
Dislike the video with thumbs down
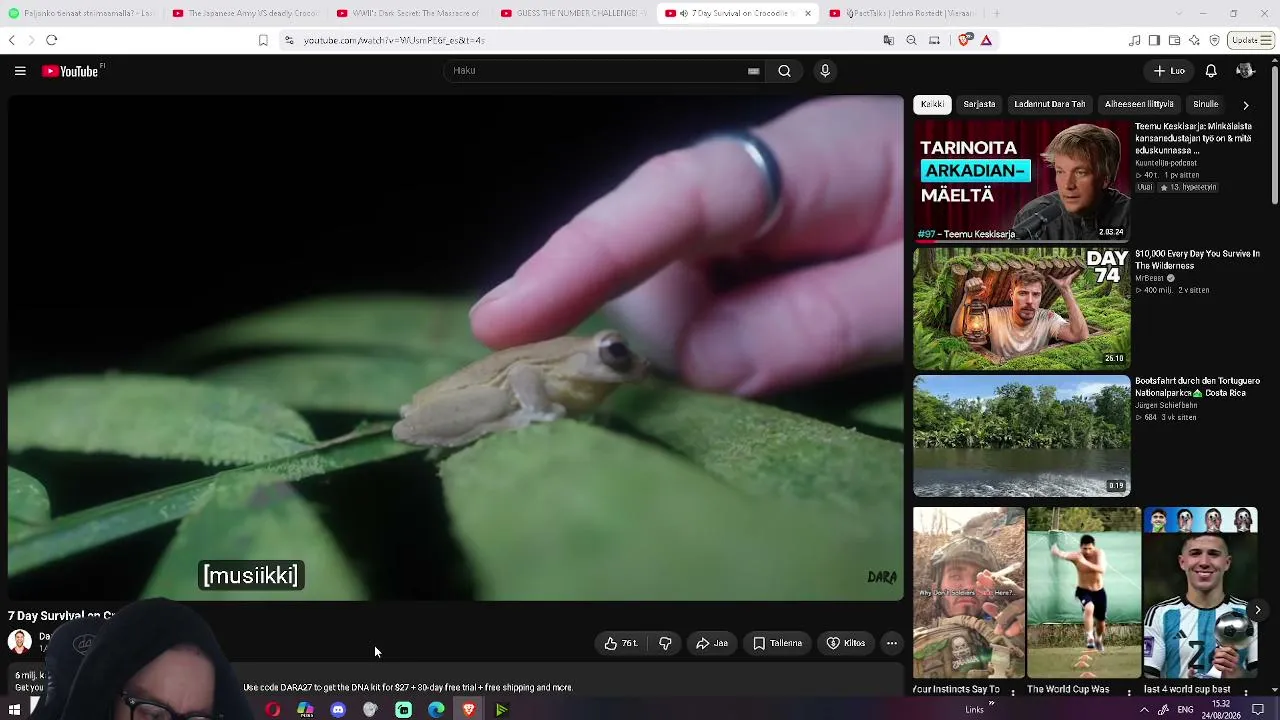click(665, 643)
